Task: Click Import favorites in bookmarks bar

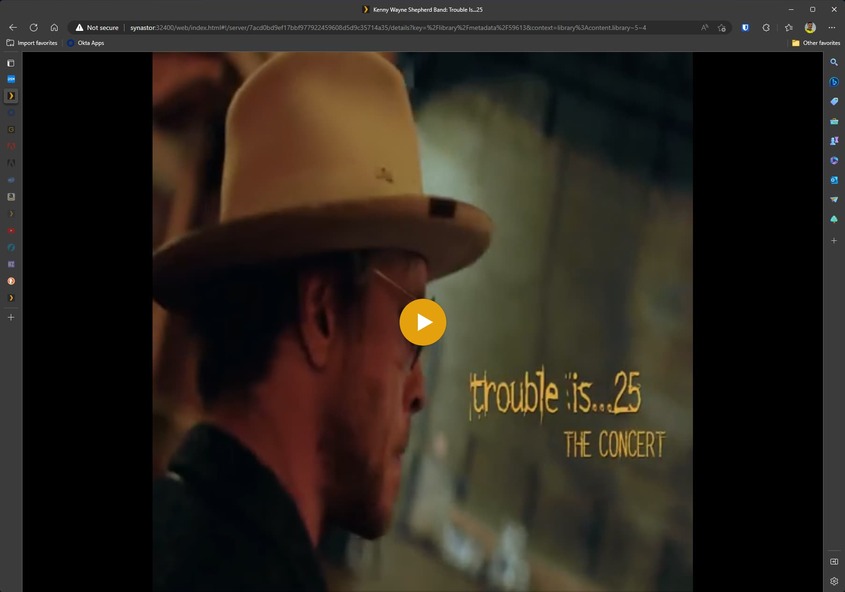Action: (x=32, y=43)
